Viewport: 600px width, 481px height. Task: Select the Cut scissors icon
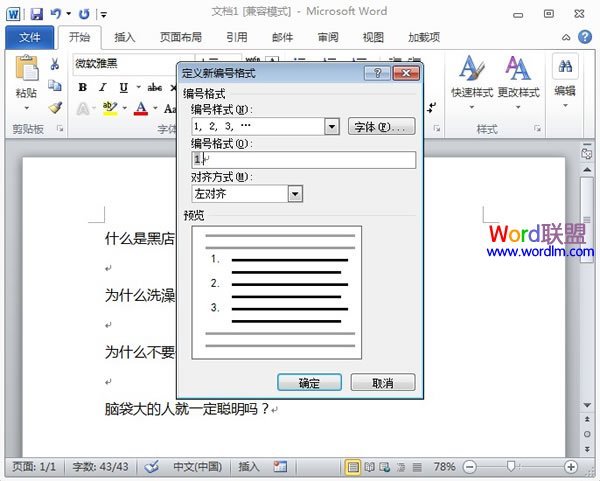point(55,64)
